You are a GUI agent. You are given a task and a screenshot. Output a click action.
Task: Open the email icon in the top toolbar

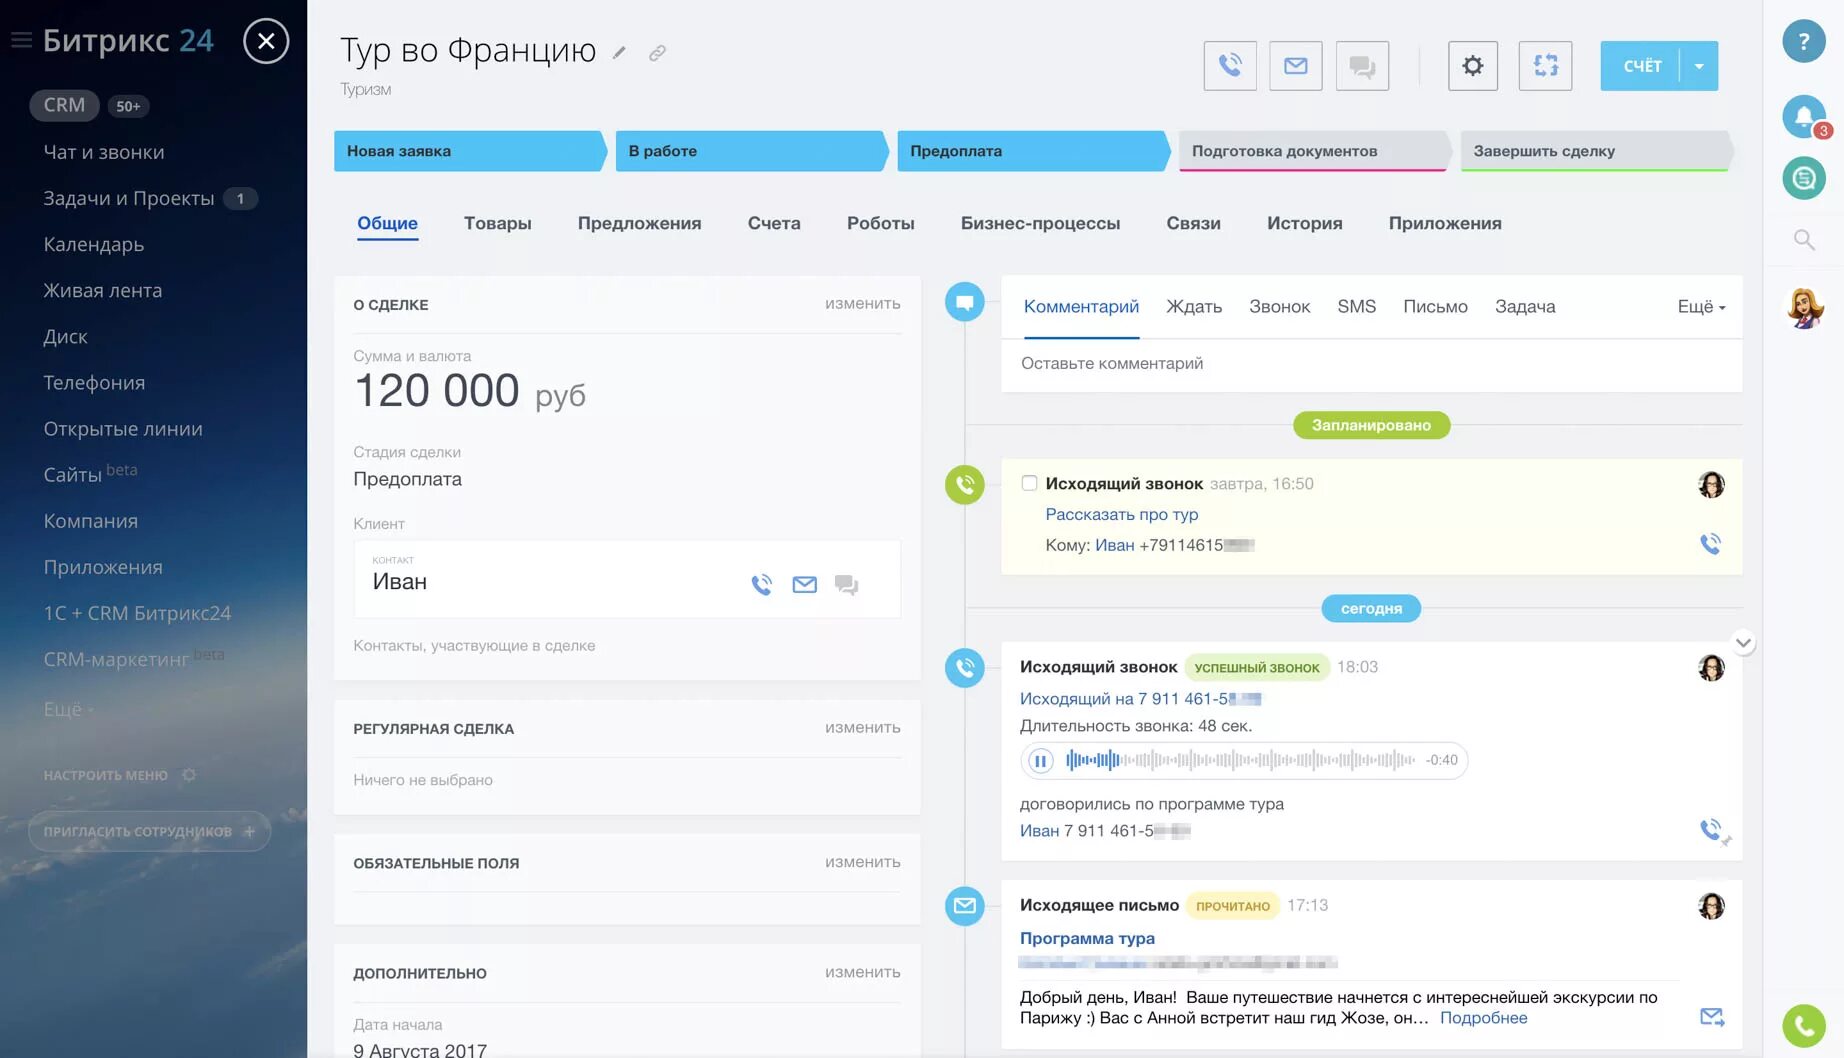click(x=1295, y=65)
